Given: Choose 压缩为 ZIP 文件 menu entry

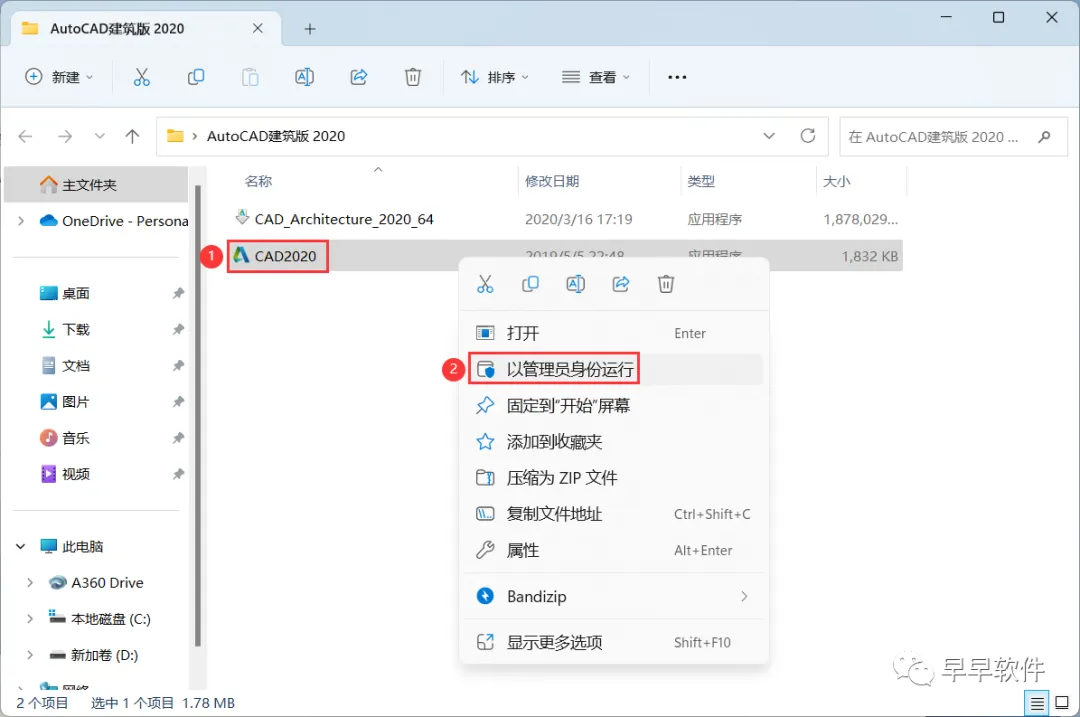Looking at the screenshot, I should pyautogui.click(x=614, y=478).
